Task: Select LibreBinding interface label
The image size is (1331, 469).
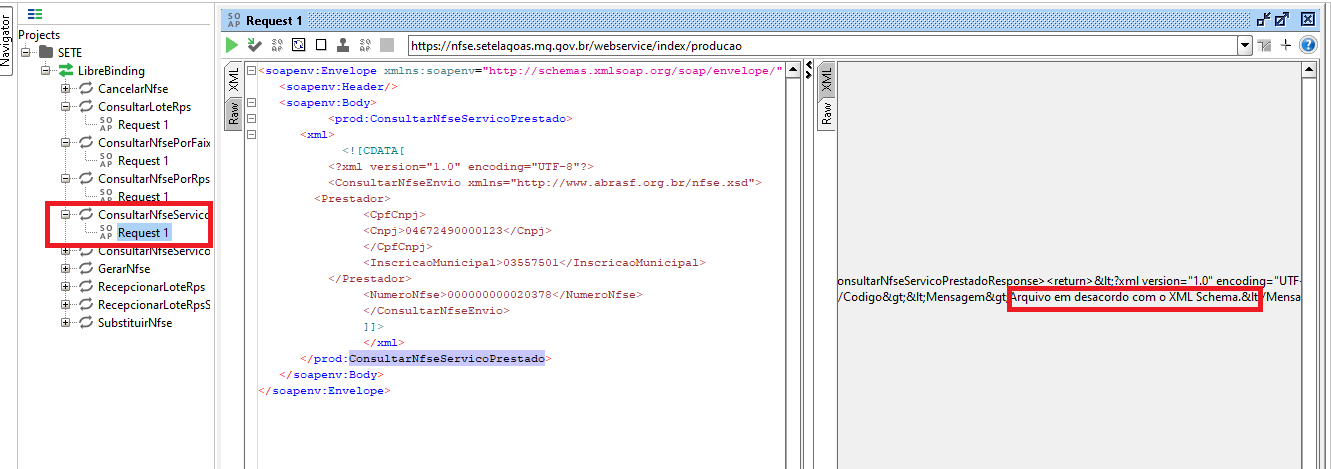Action: click(x=111, y=70)
